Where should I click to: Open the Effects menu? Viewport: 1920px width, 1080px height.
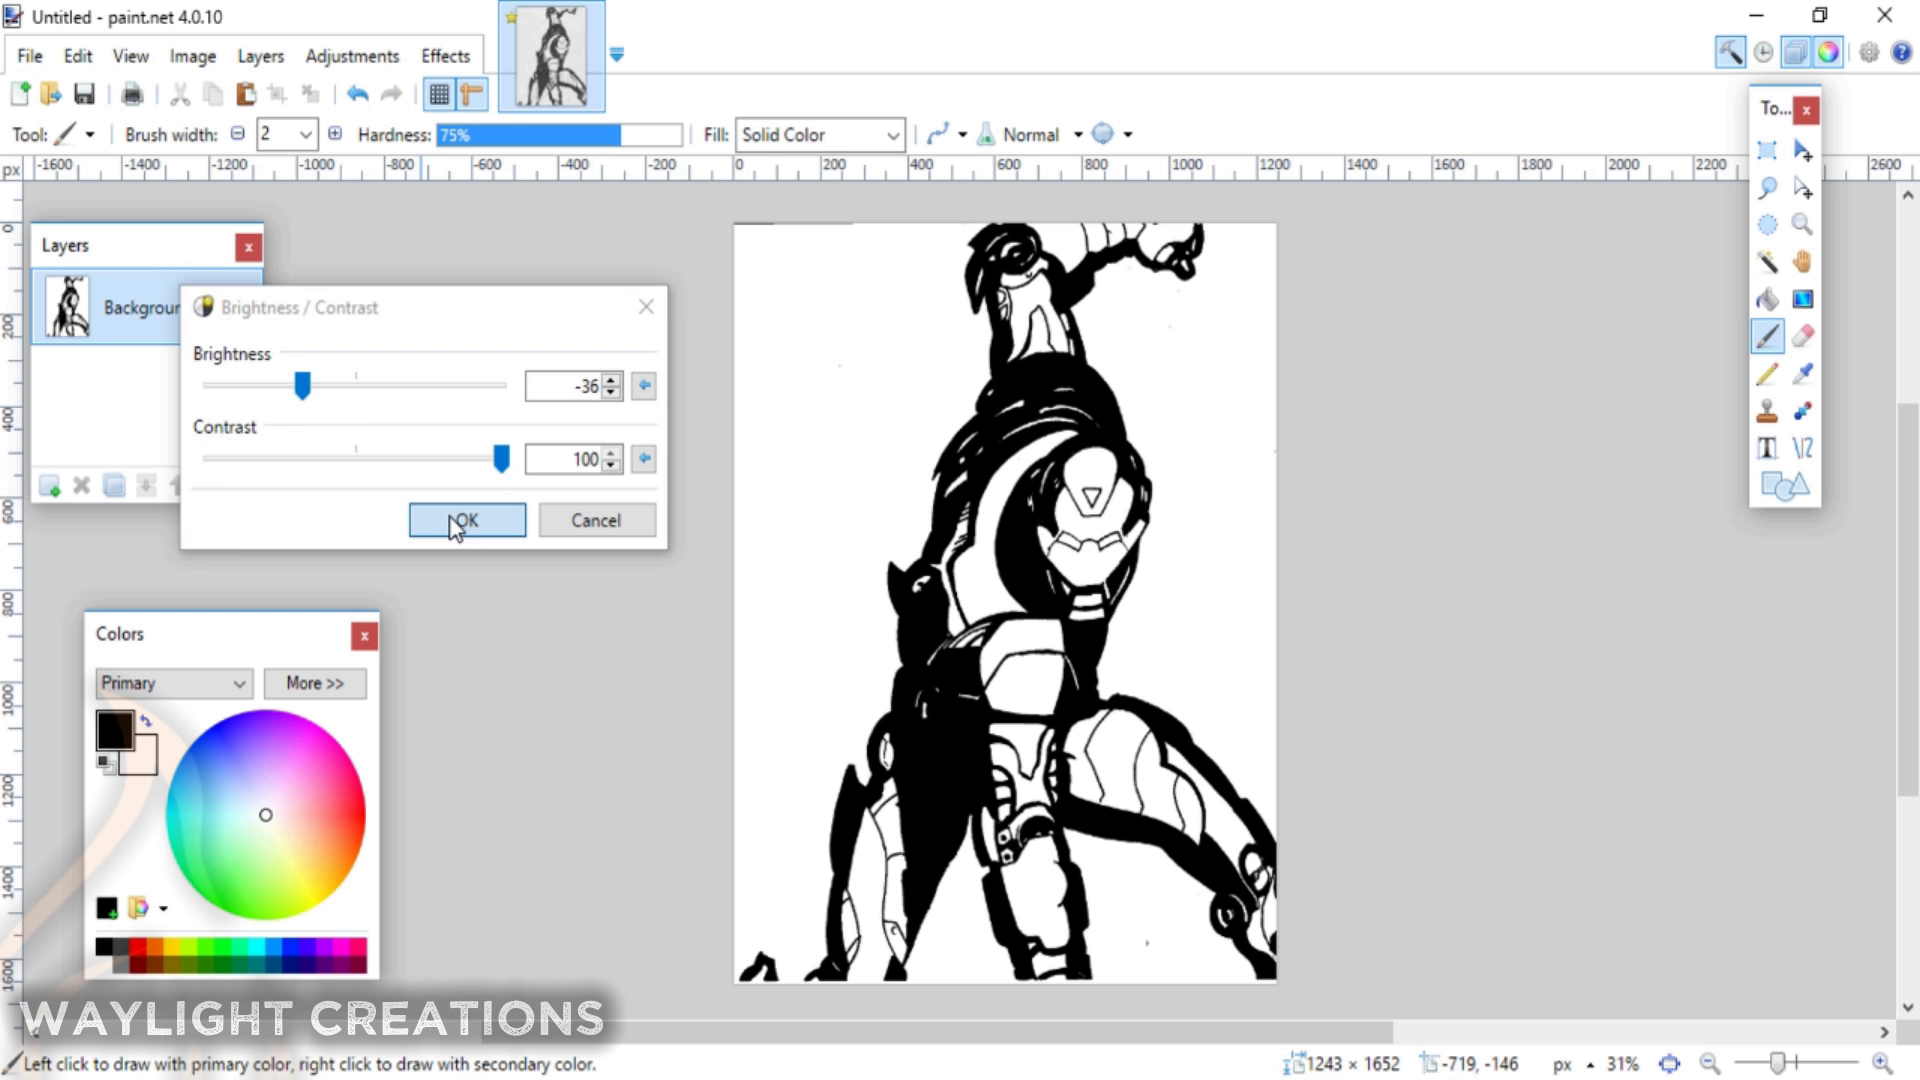(x=445, y=56)
